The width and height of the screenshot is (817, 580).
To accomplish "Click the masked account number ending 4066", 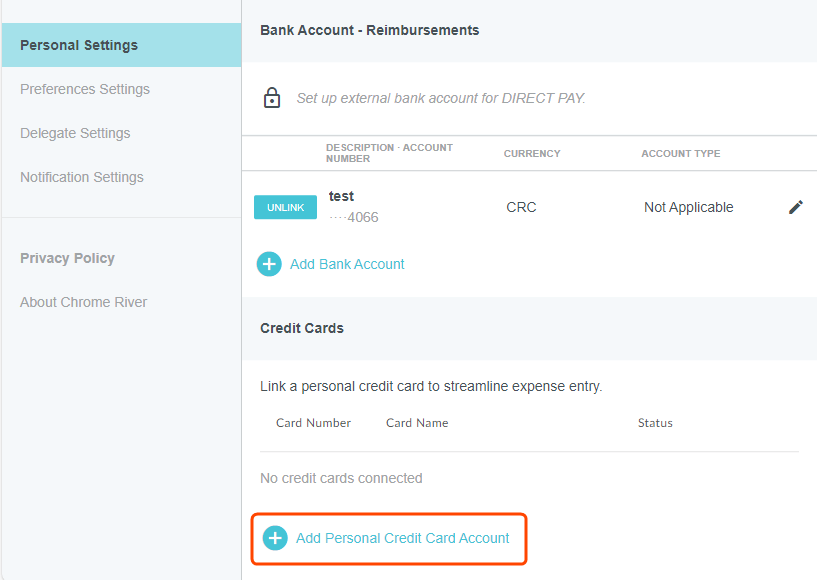I will pos(354,217).
